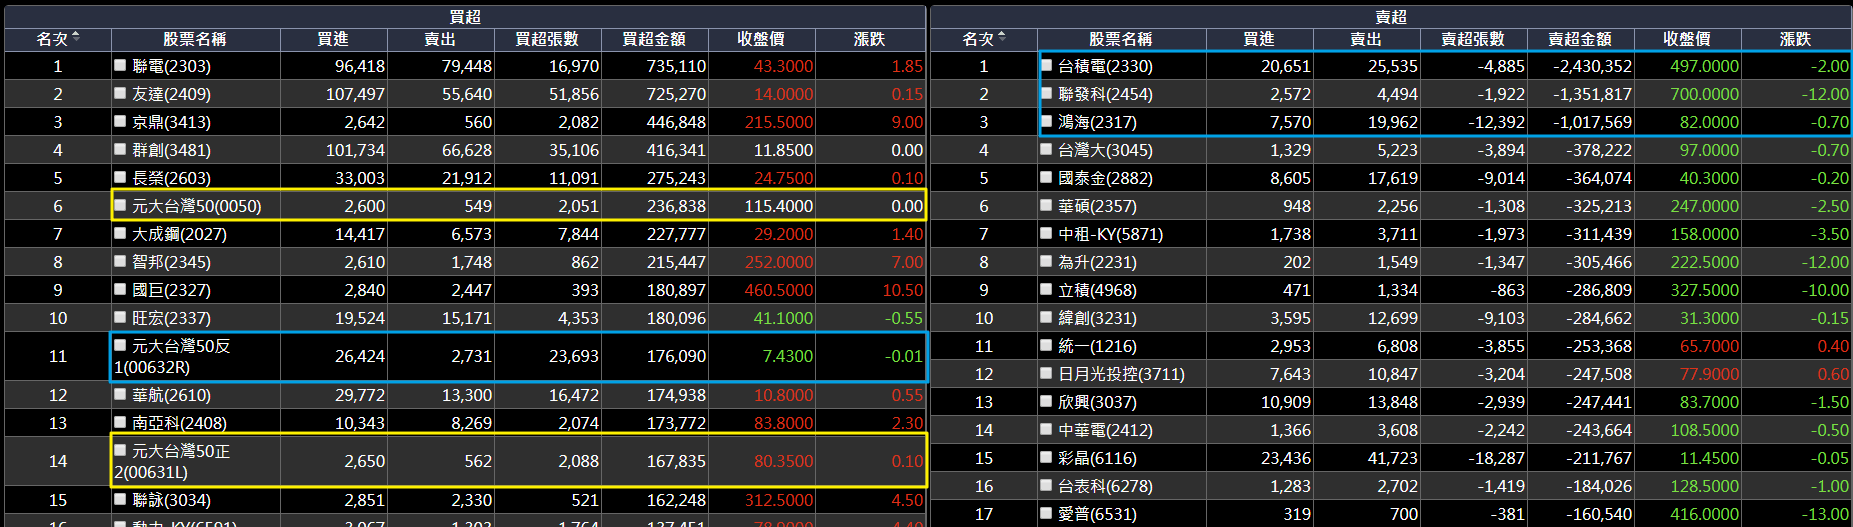Viewport: 1853px width, 527px height.
Task: Check the 國泰金(2882) checkbox
Action: coord(1046,177)
